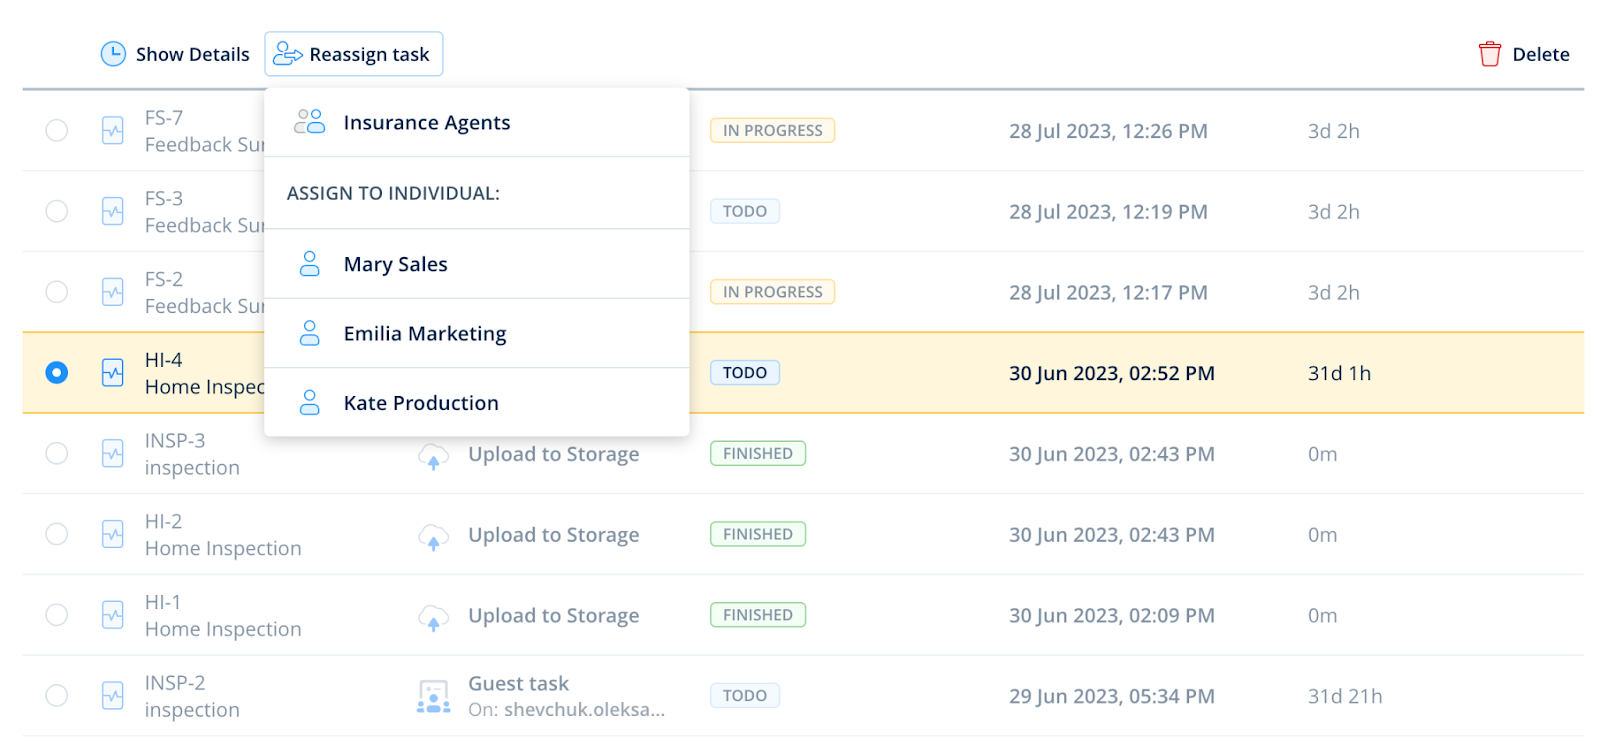Select Mary Sales in the menu
This screenshot has height=741, width=1600.
395,265
